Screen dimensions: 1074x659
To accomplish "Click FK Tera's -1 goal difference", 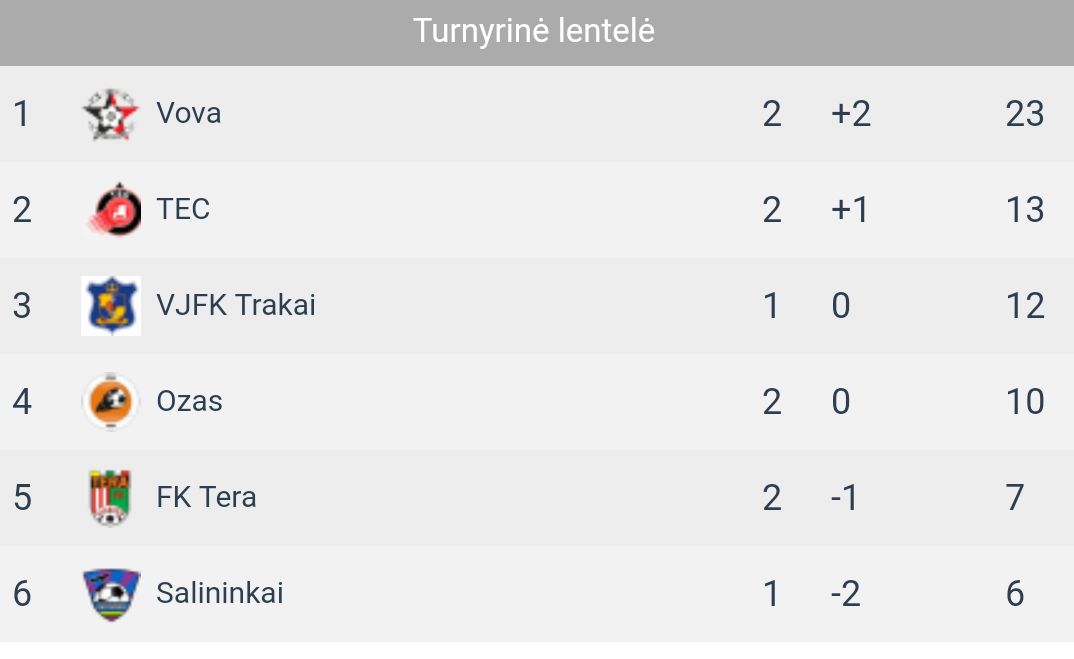I will click(844, 497).
